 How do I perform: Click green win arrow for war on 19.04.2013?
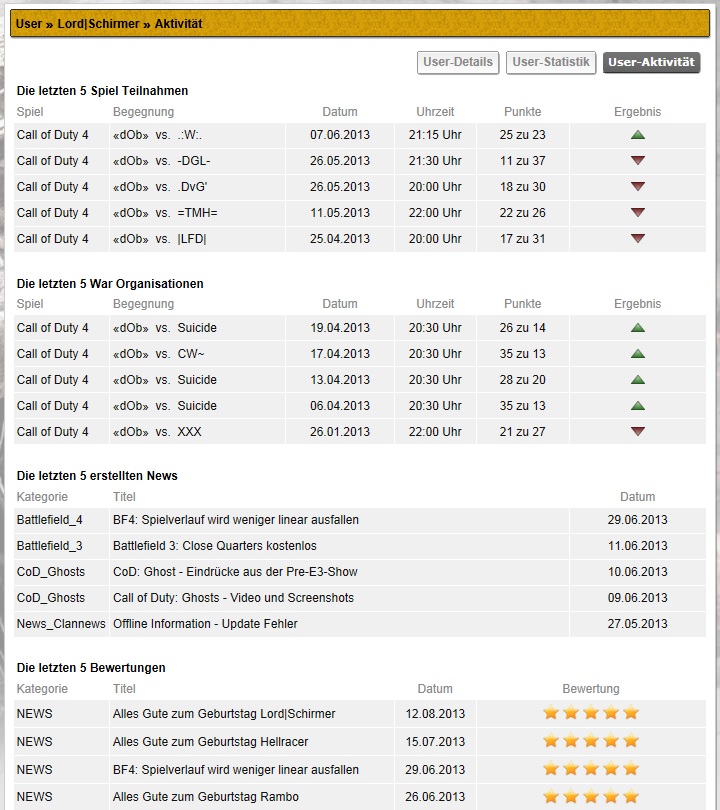tap(638, 328)
